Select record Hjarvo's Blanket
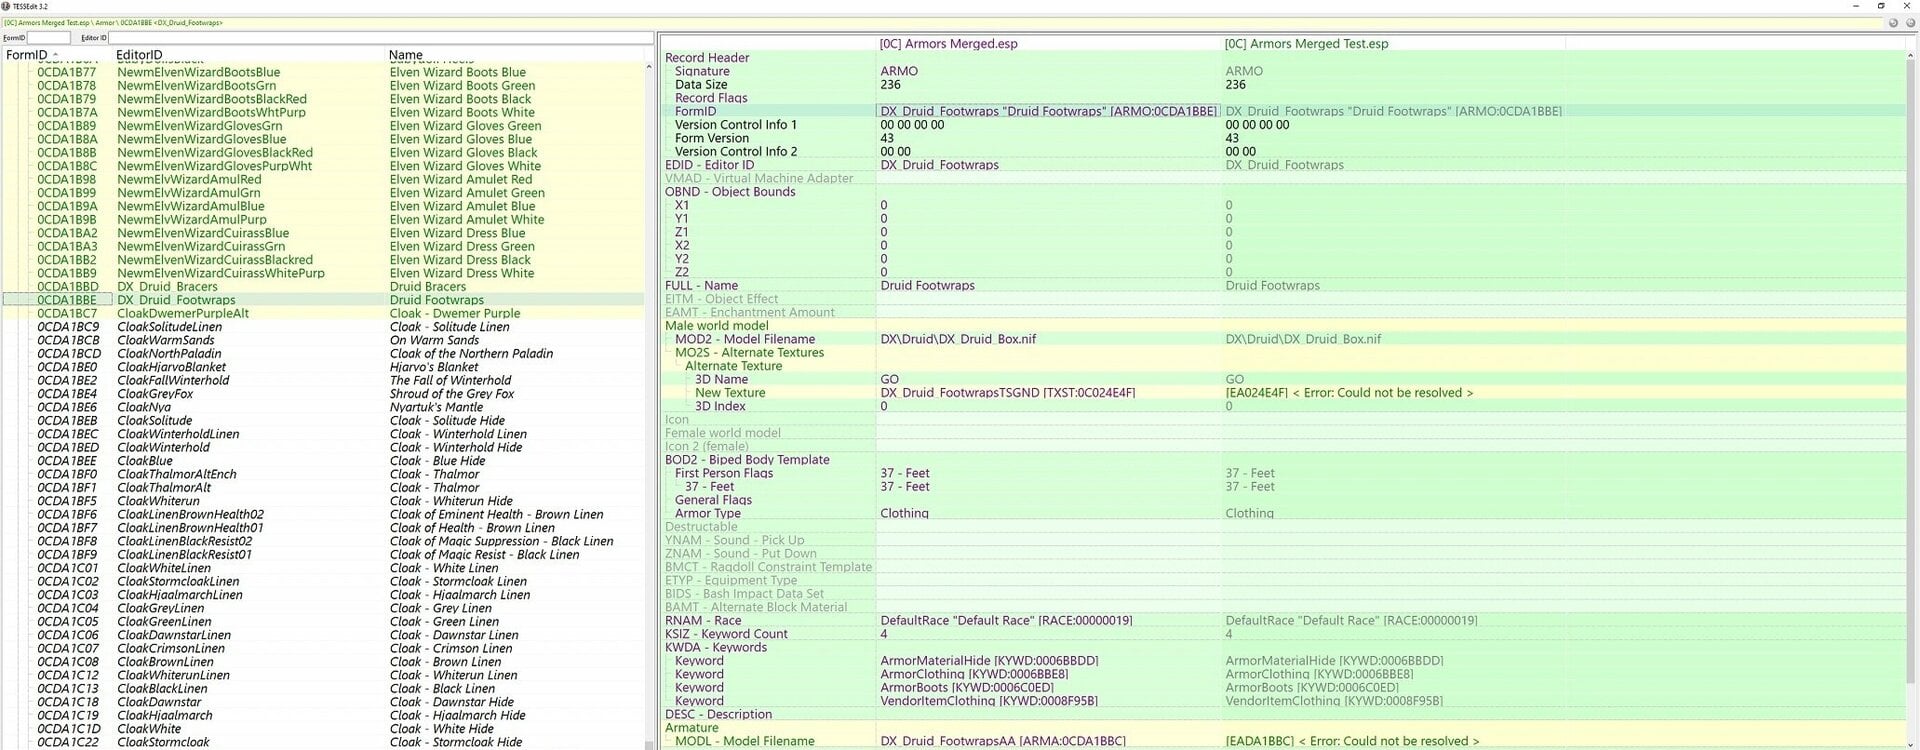The height and width of the screenshot is (750, 1920). pos(434,367)
